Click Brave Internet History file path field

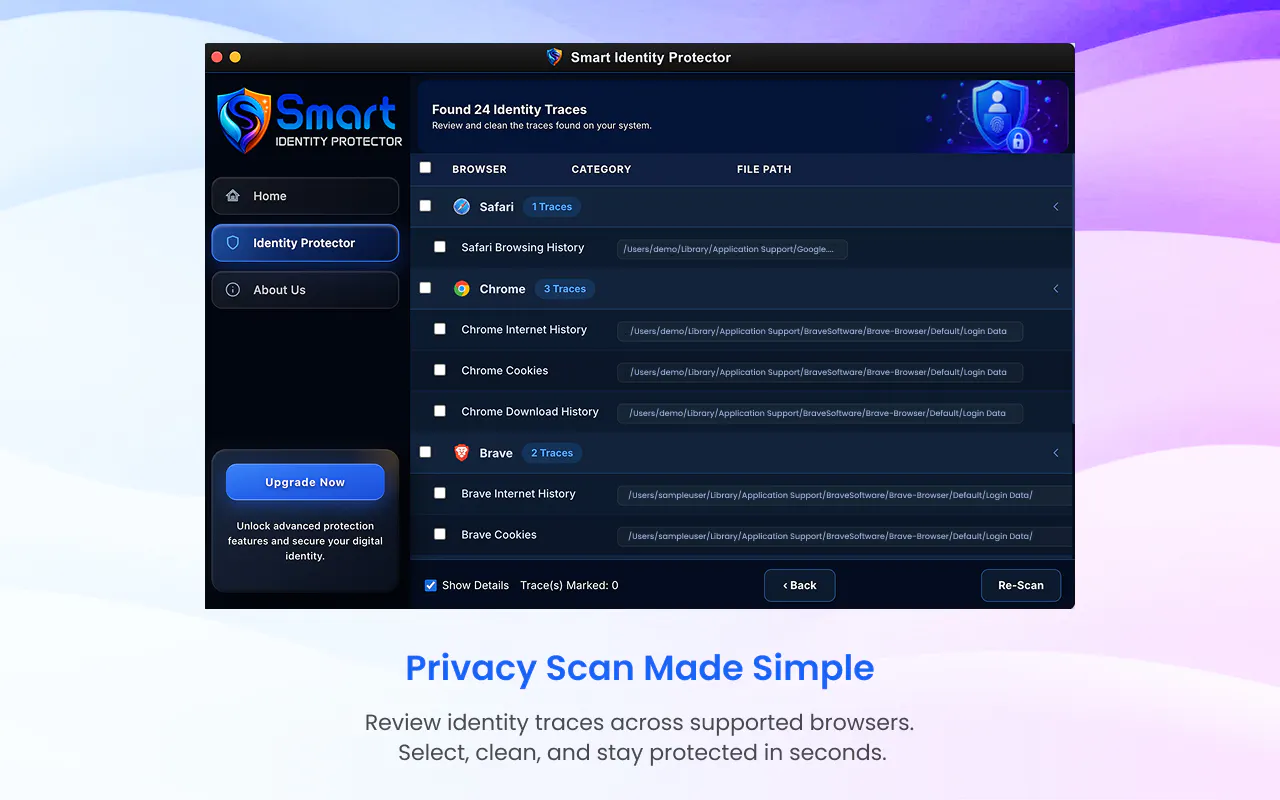(845, 495)
